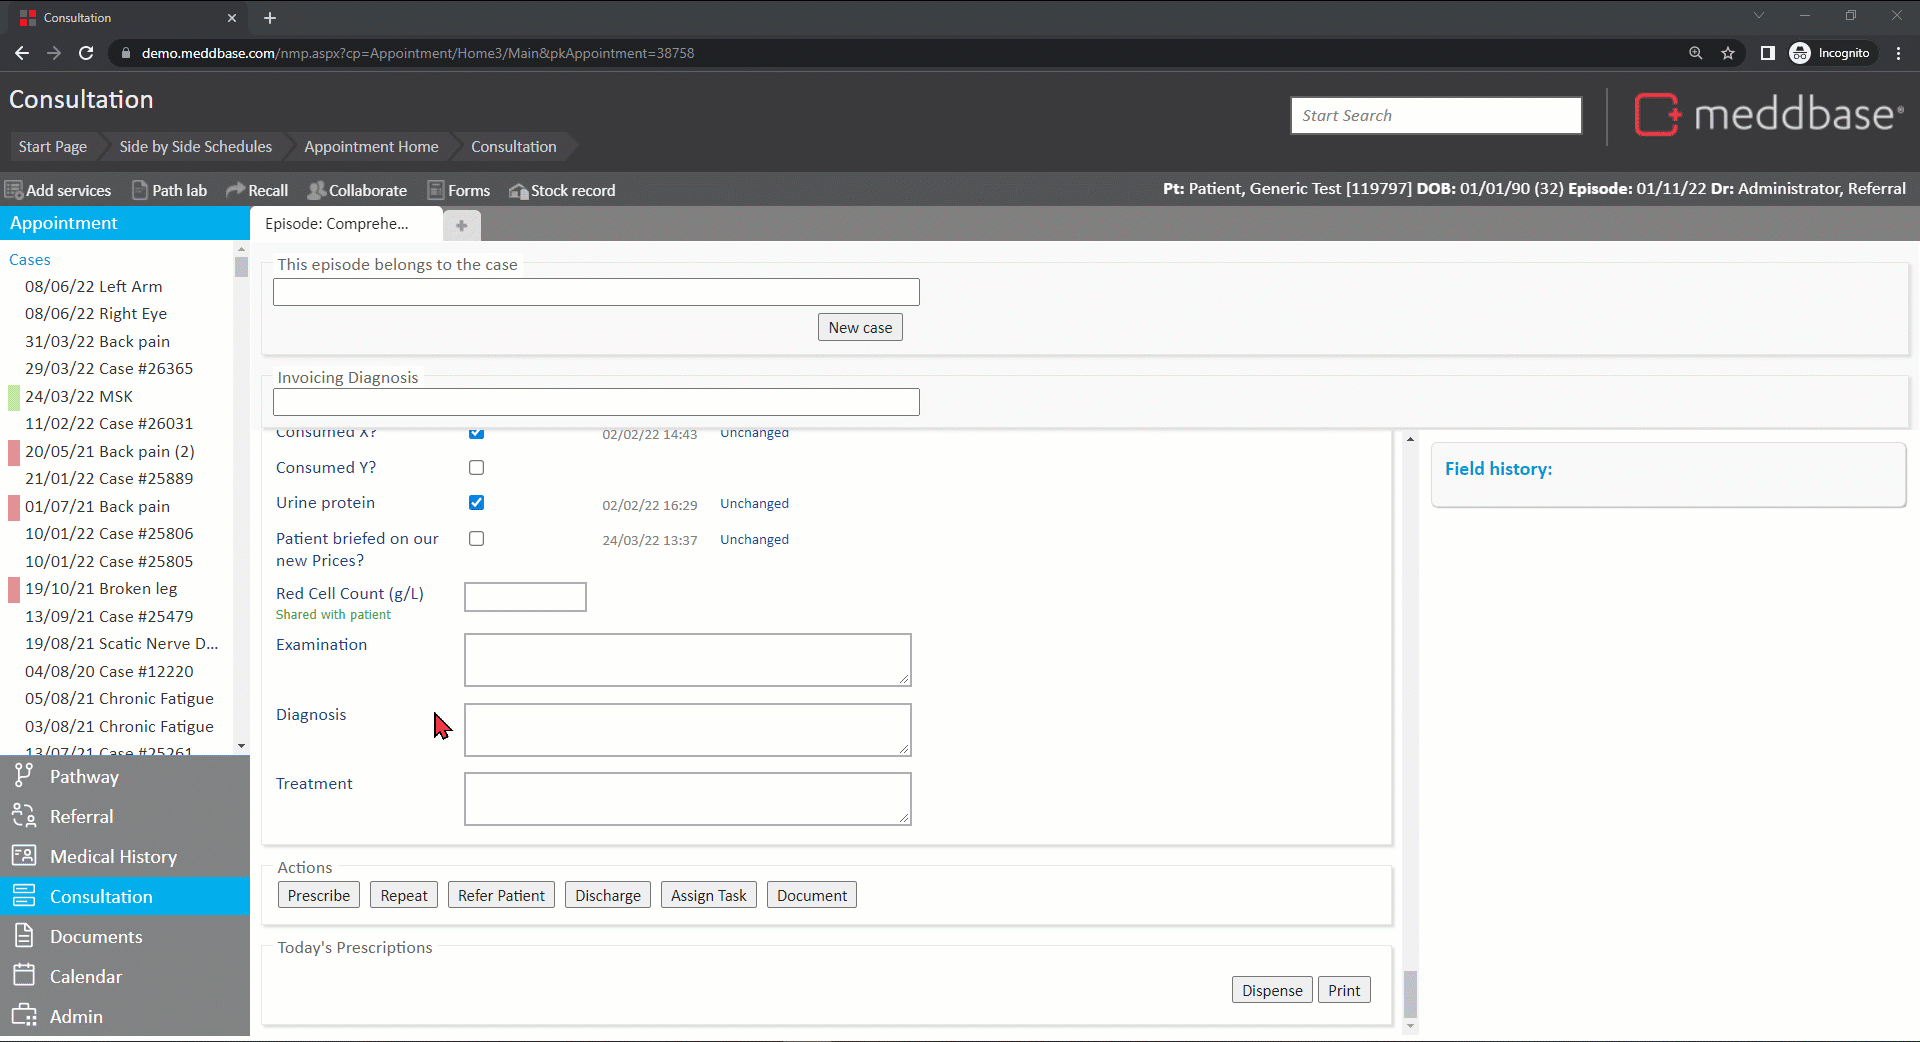Uncheck the Urine protein checkbox
1920x1042 pixels.
[476, 503]
